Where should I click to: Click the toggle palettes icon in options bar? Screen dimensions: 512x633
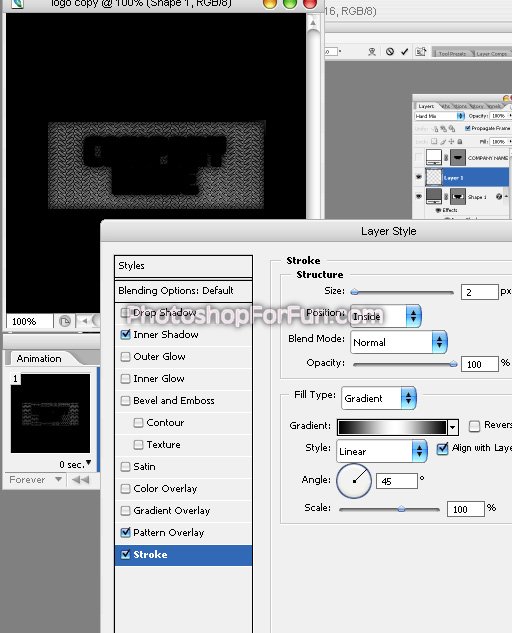(421, 52)
